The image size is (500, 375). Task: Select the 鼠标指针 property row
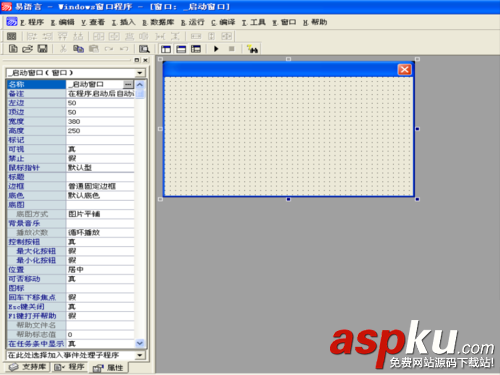coord(71,168)
